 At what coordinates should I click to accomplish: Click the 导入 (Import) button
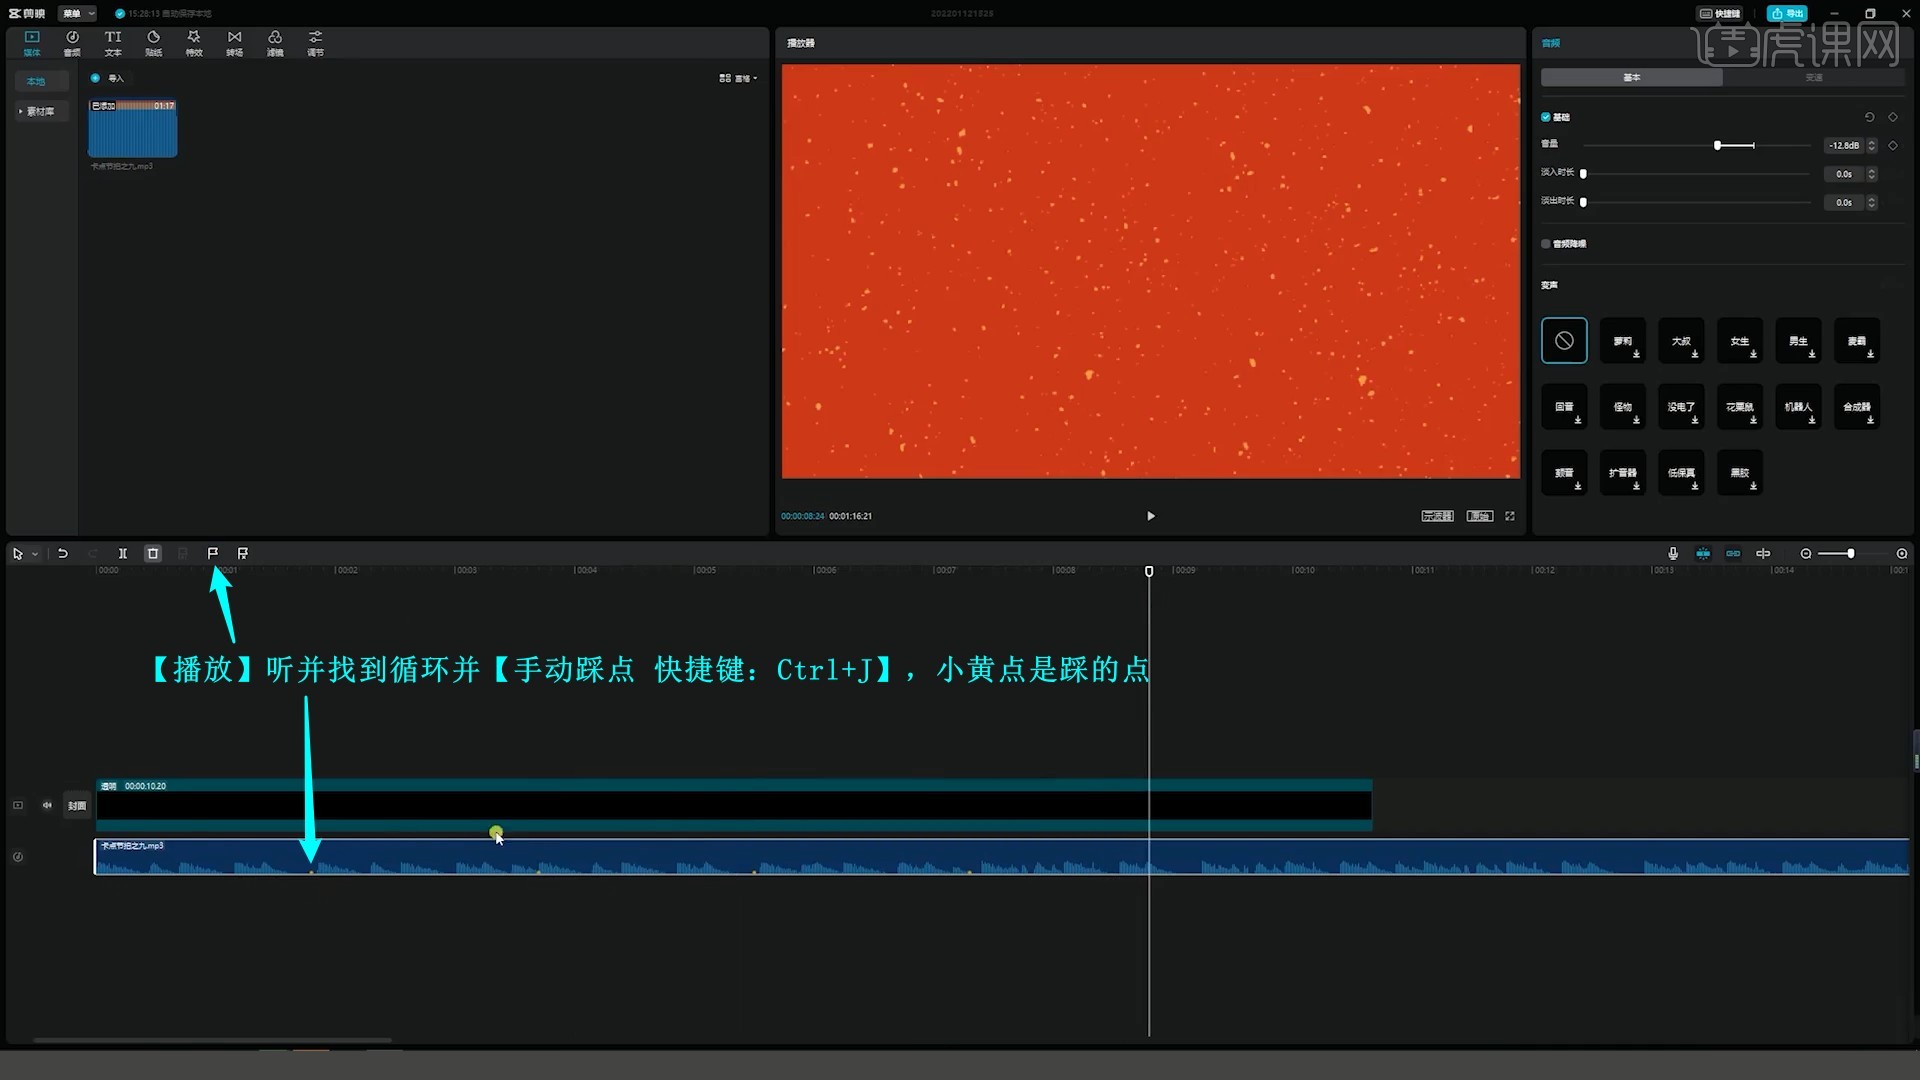point(108,78)
